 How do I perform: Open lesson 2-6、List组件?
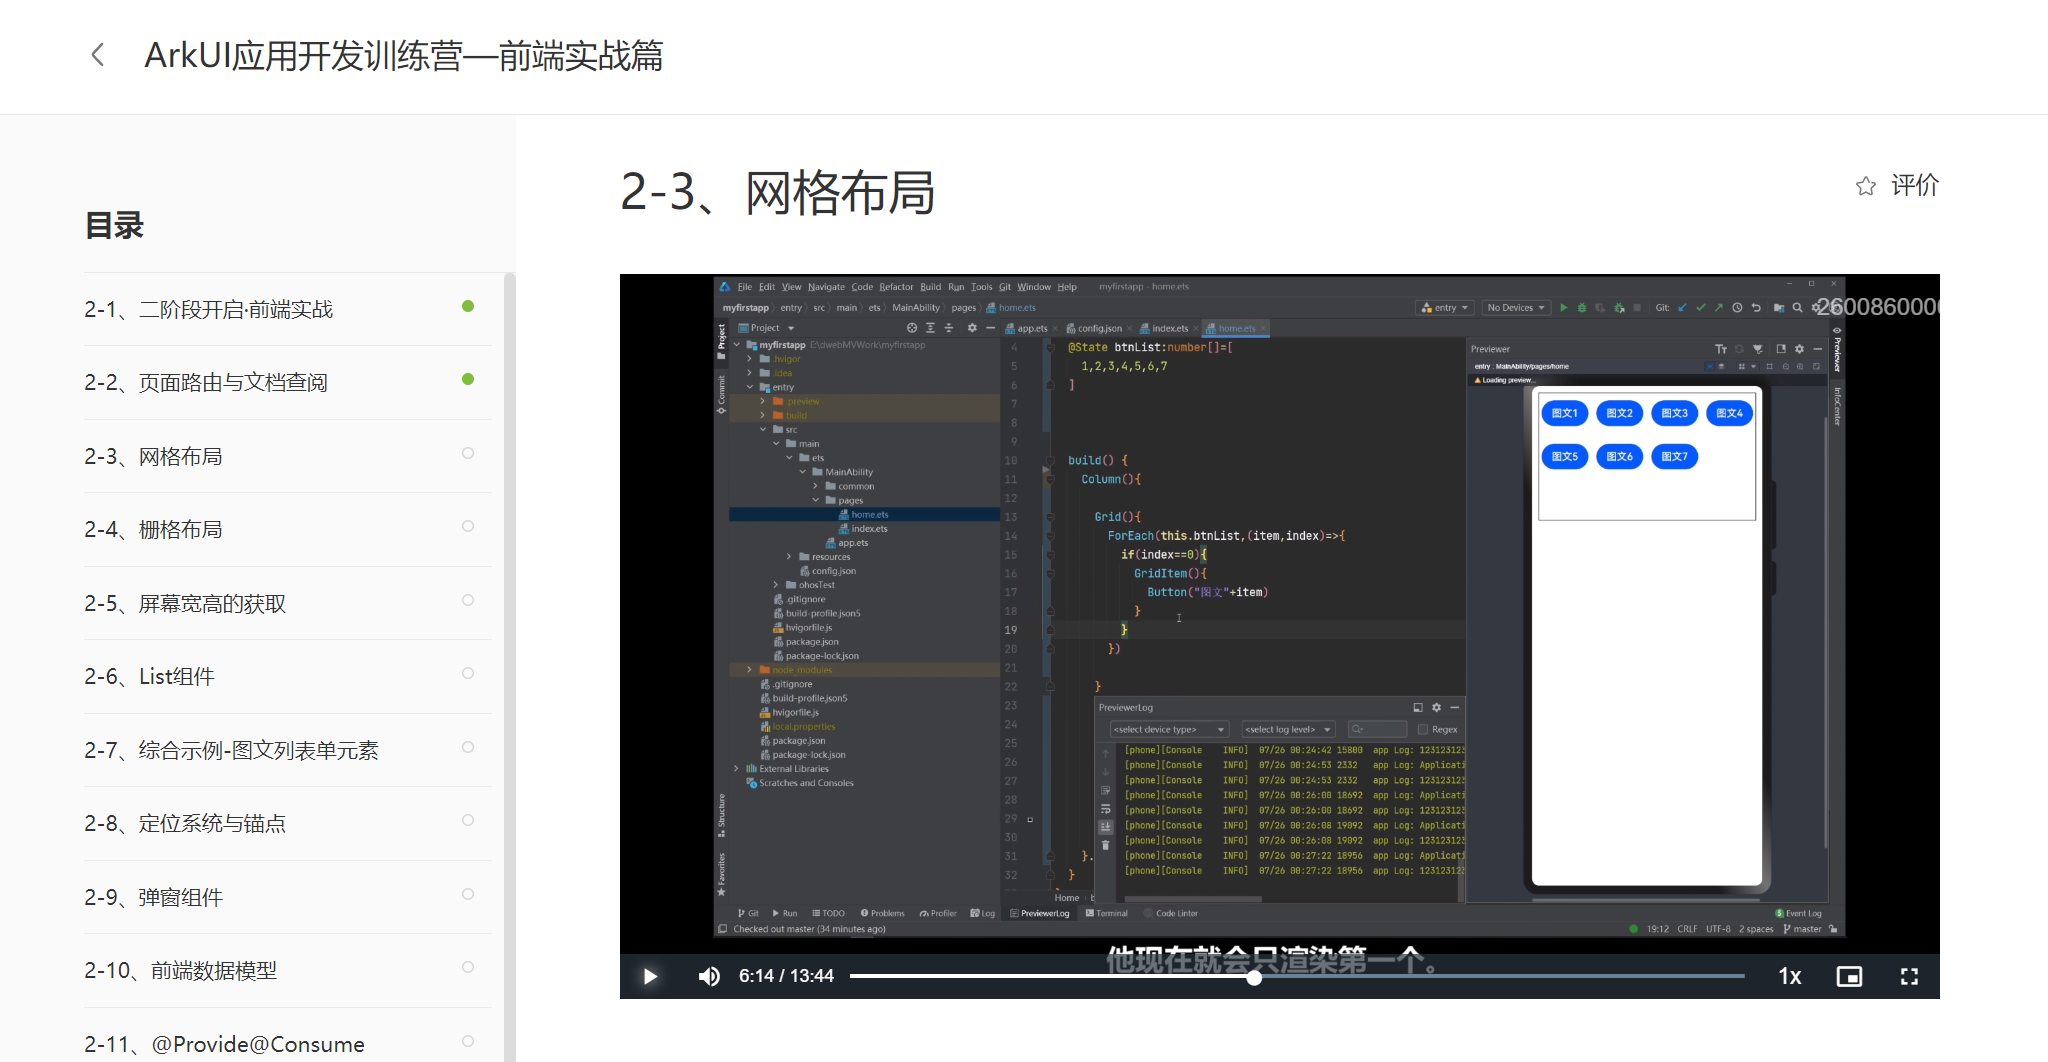pos(288,676)
